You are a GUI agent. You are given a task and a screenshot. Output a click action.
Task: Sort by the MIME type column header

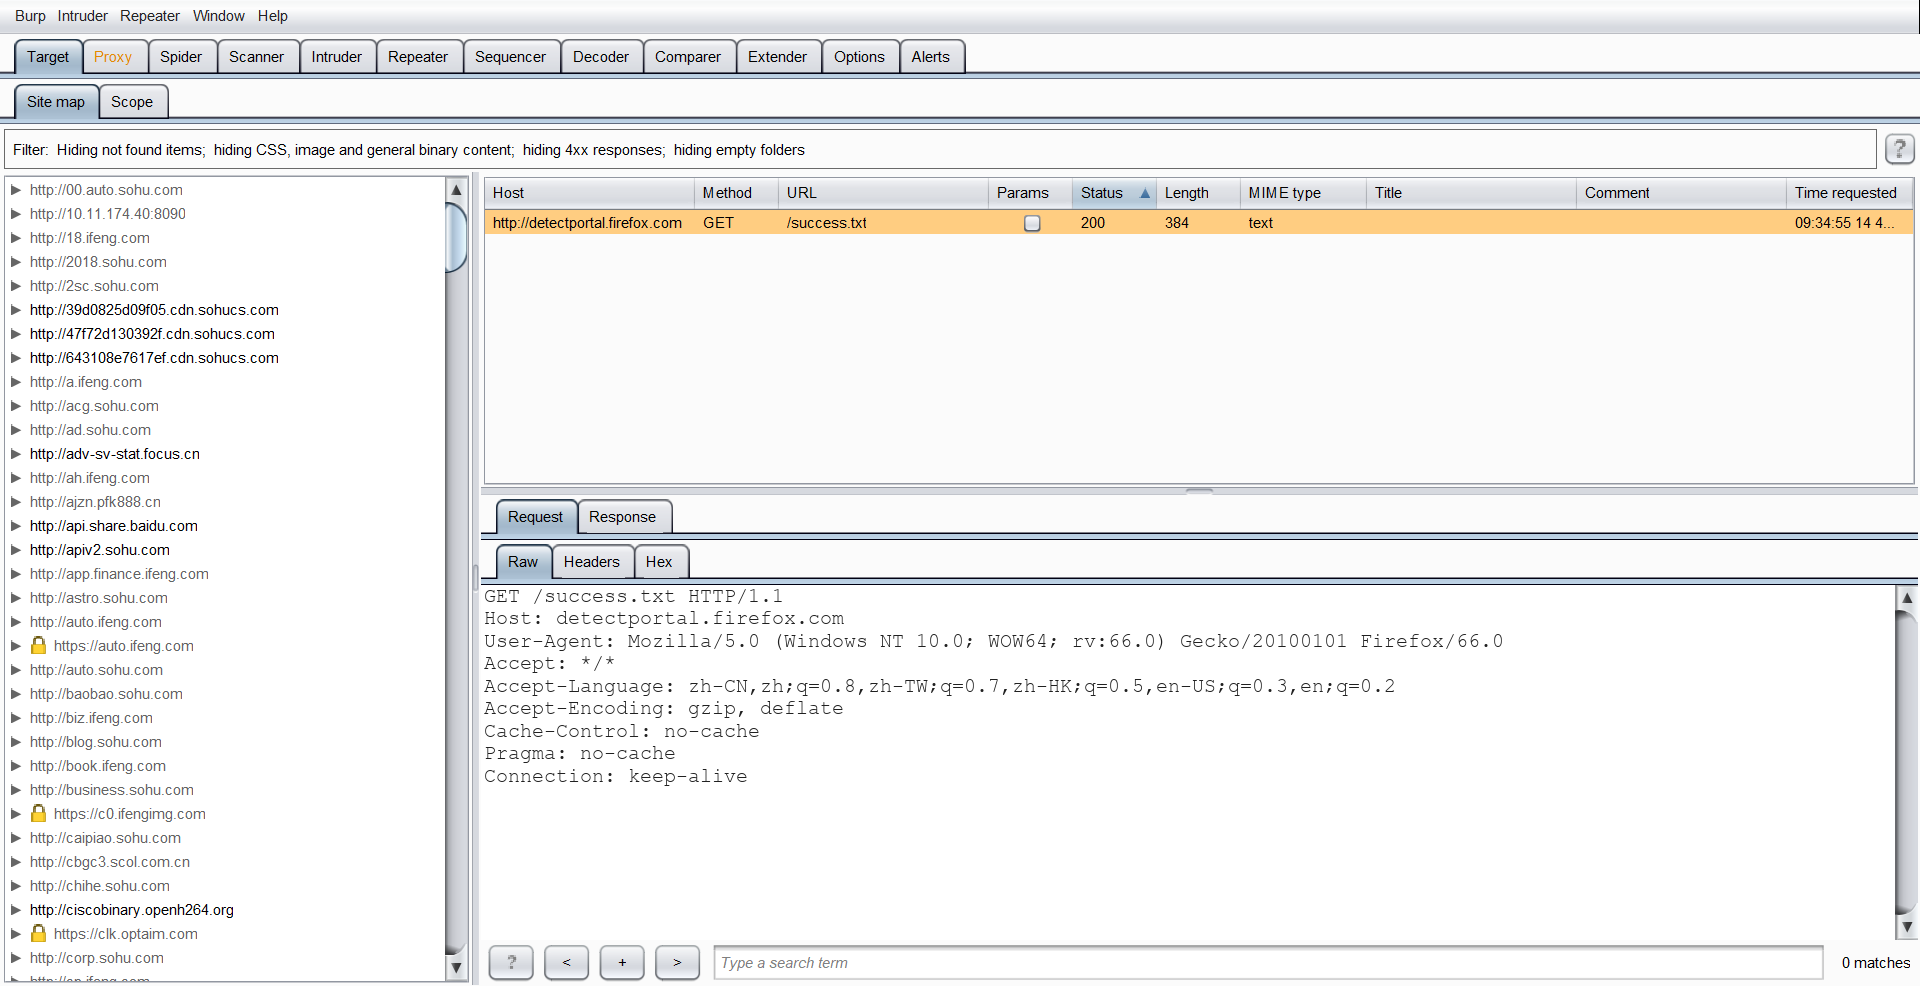pyautogui.click(x=1303, y=193)
